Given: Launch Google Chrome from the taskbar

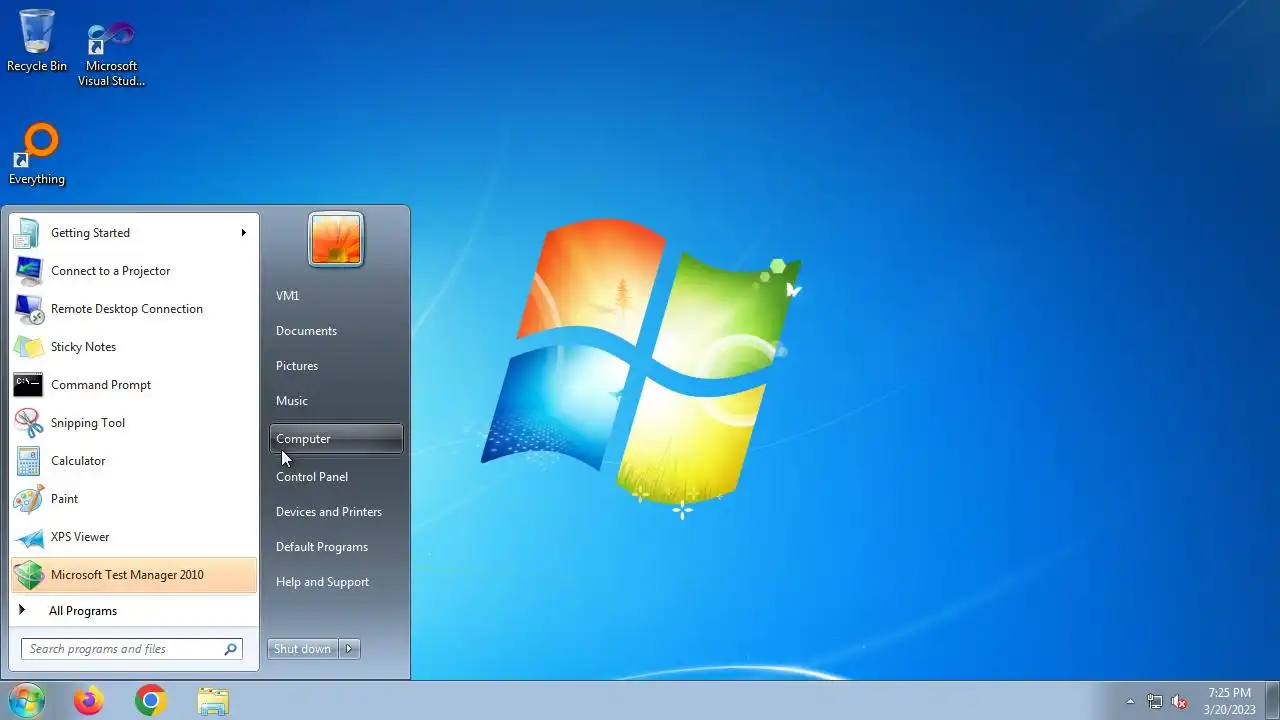Looking at the screenshot, I should coord(151,701).
